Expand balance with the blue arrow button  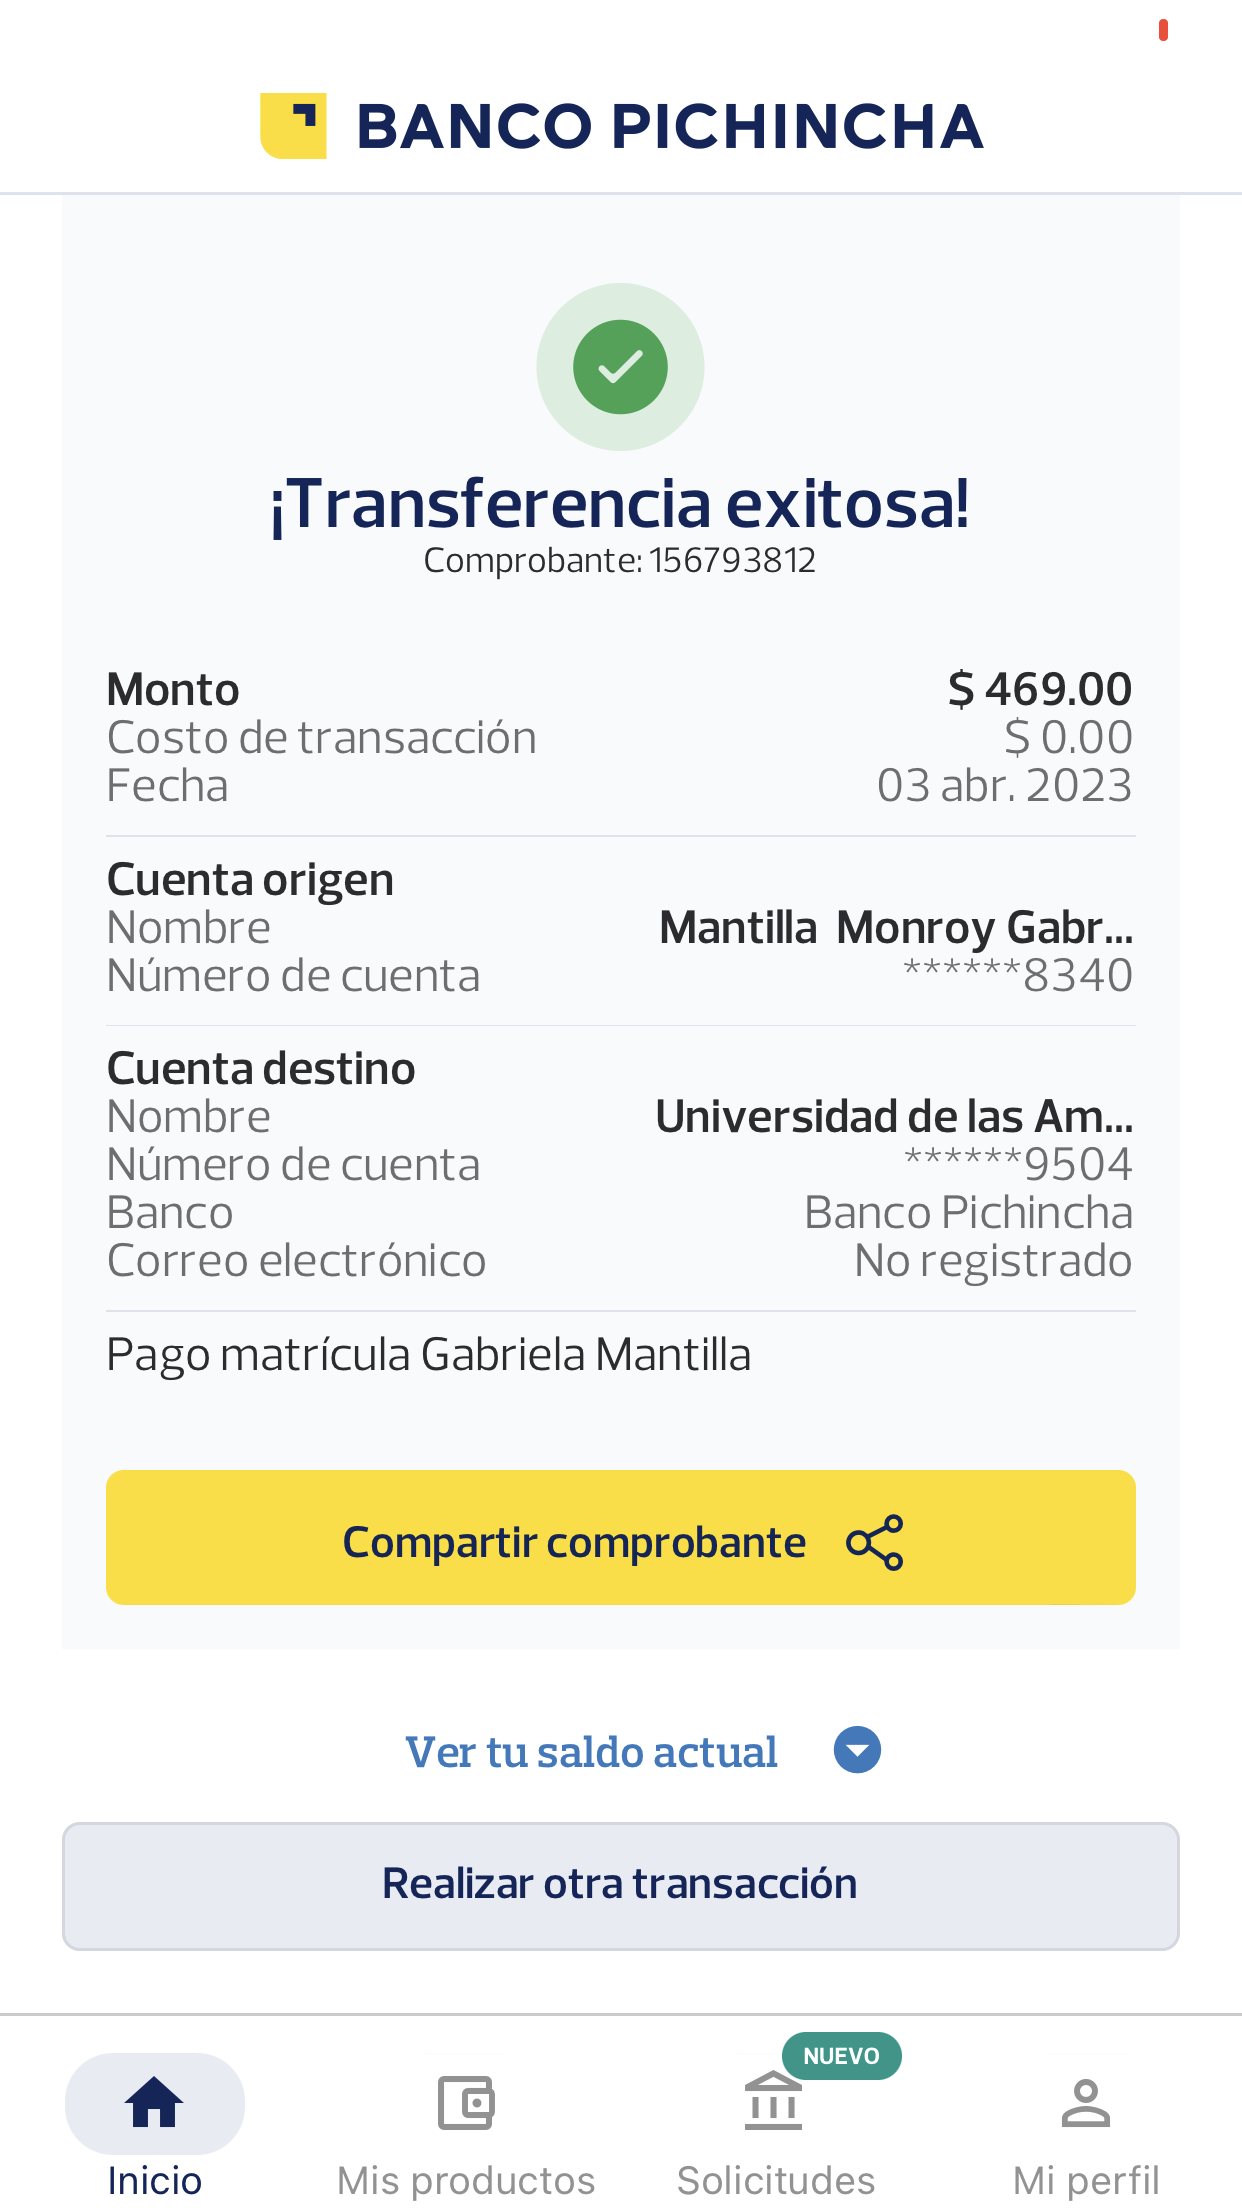[x=857, y=1750]
